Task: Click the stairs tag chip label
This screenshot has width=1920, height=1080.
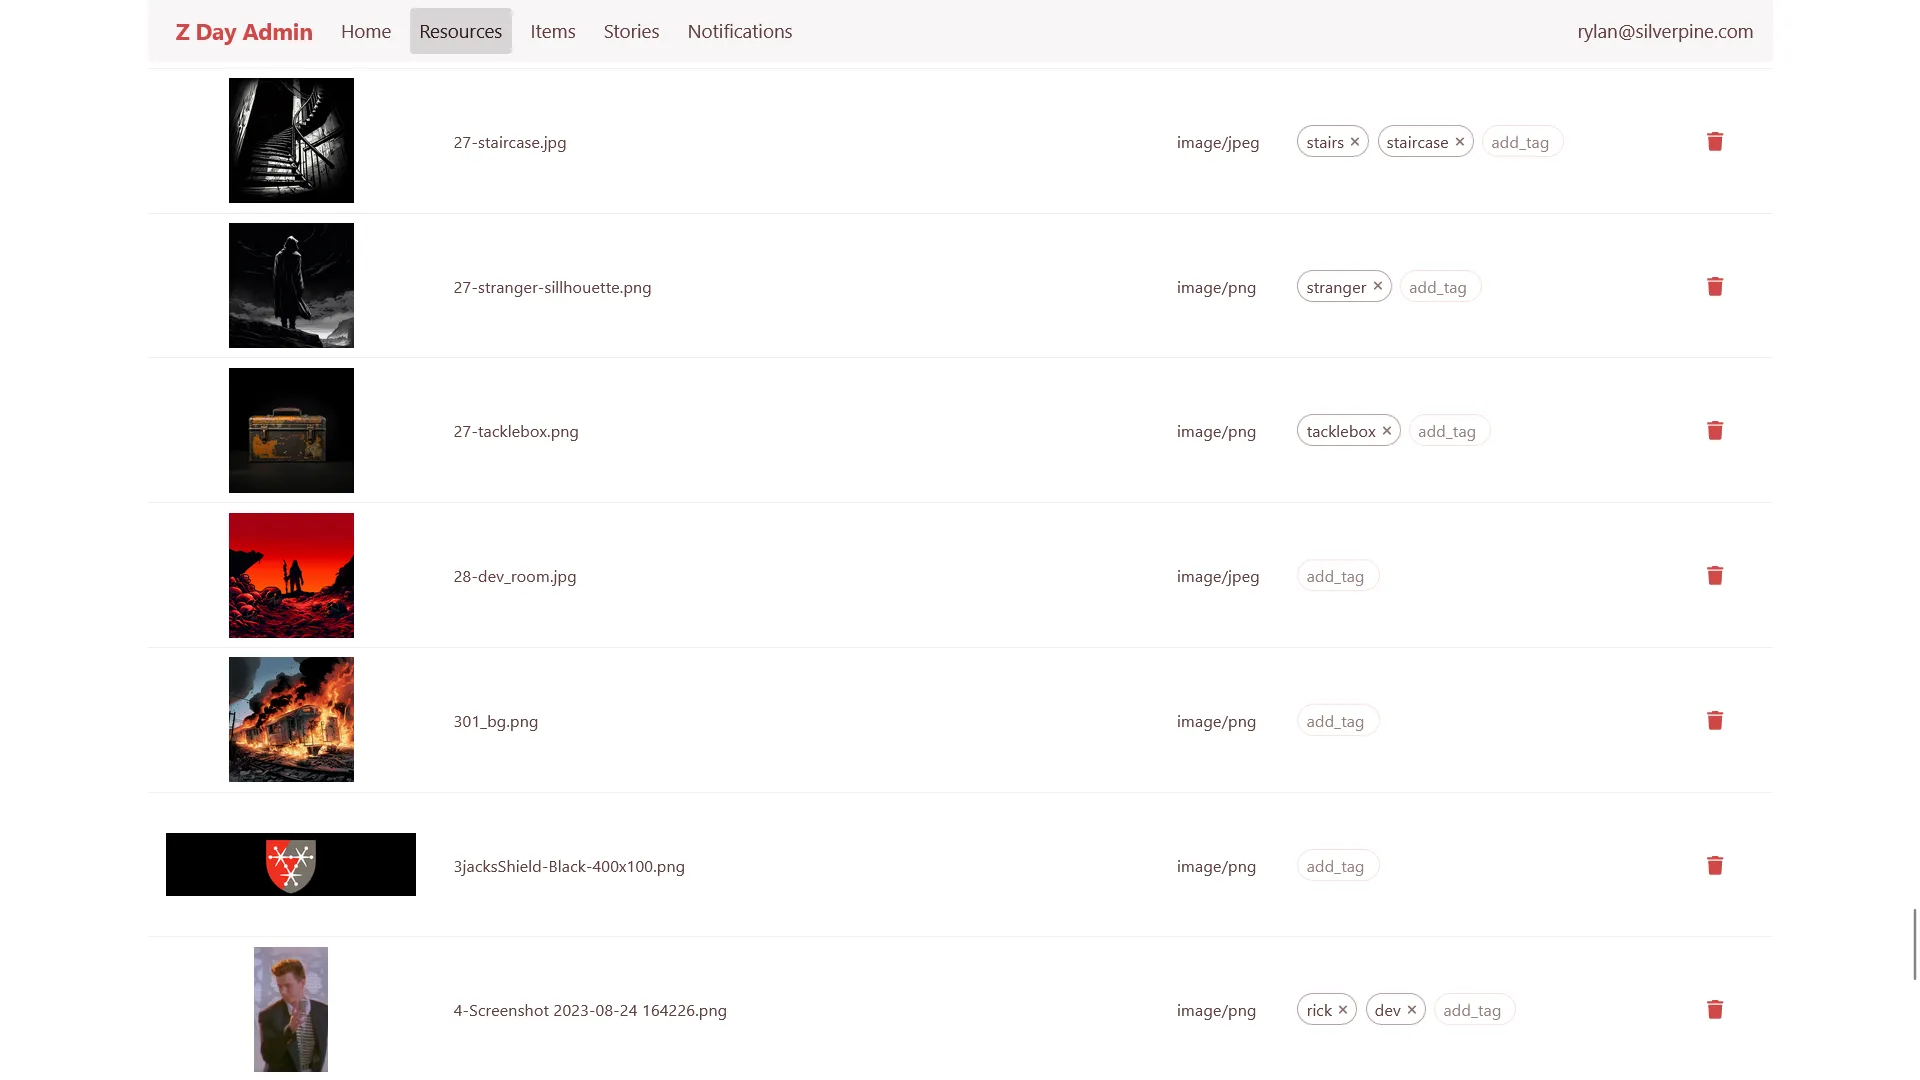Action: click(x=1325, y=142)
